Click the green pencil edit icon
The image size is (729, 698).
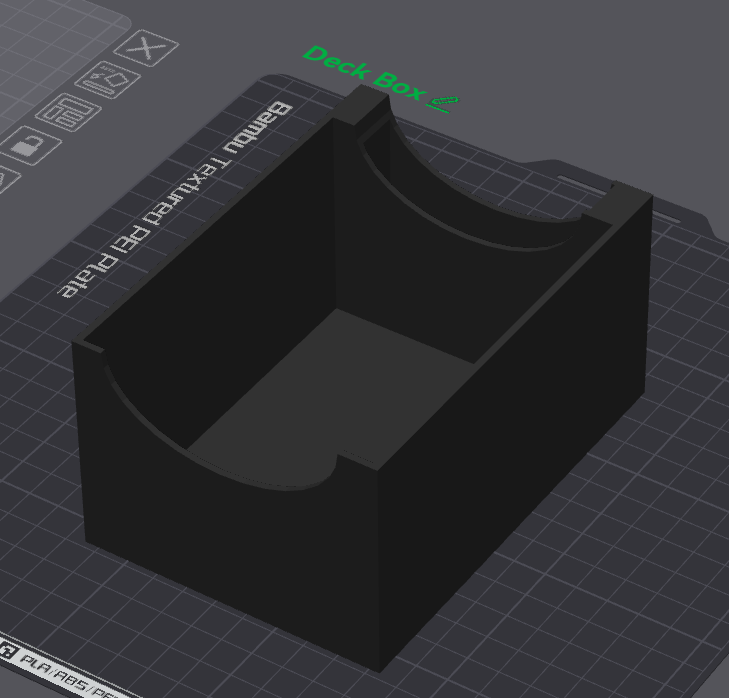tap(443, 102)
